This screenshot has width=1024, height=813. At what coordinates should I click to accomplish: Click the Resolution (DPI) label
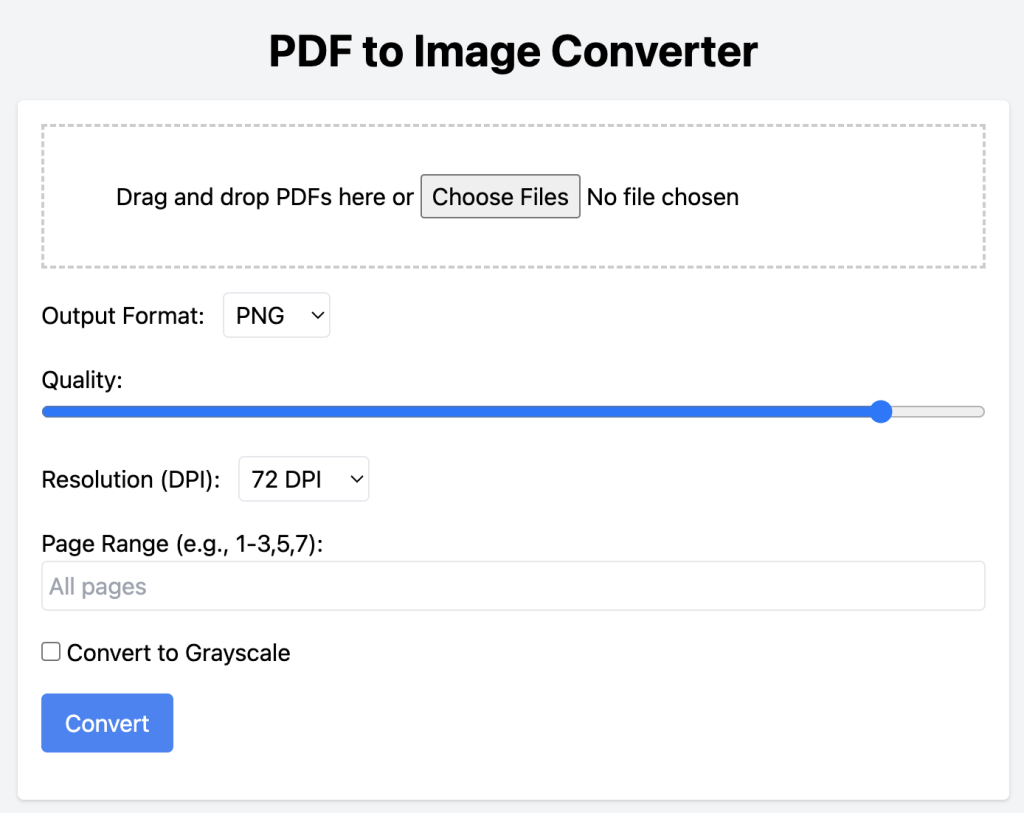tap(130, 479)
